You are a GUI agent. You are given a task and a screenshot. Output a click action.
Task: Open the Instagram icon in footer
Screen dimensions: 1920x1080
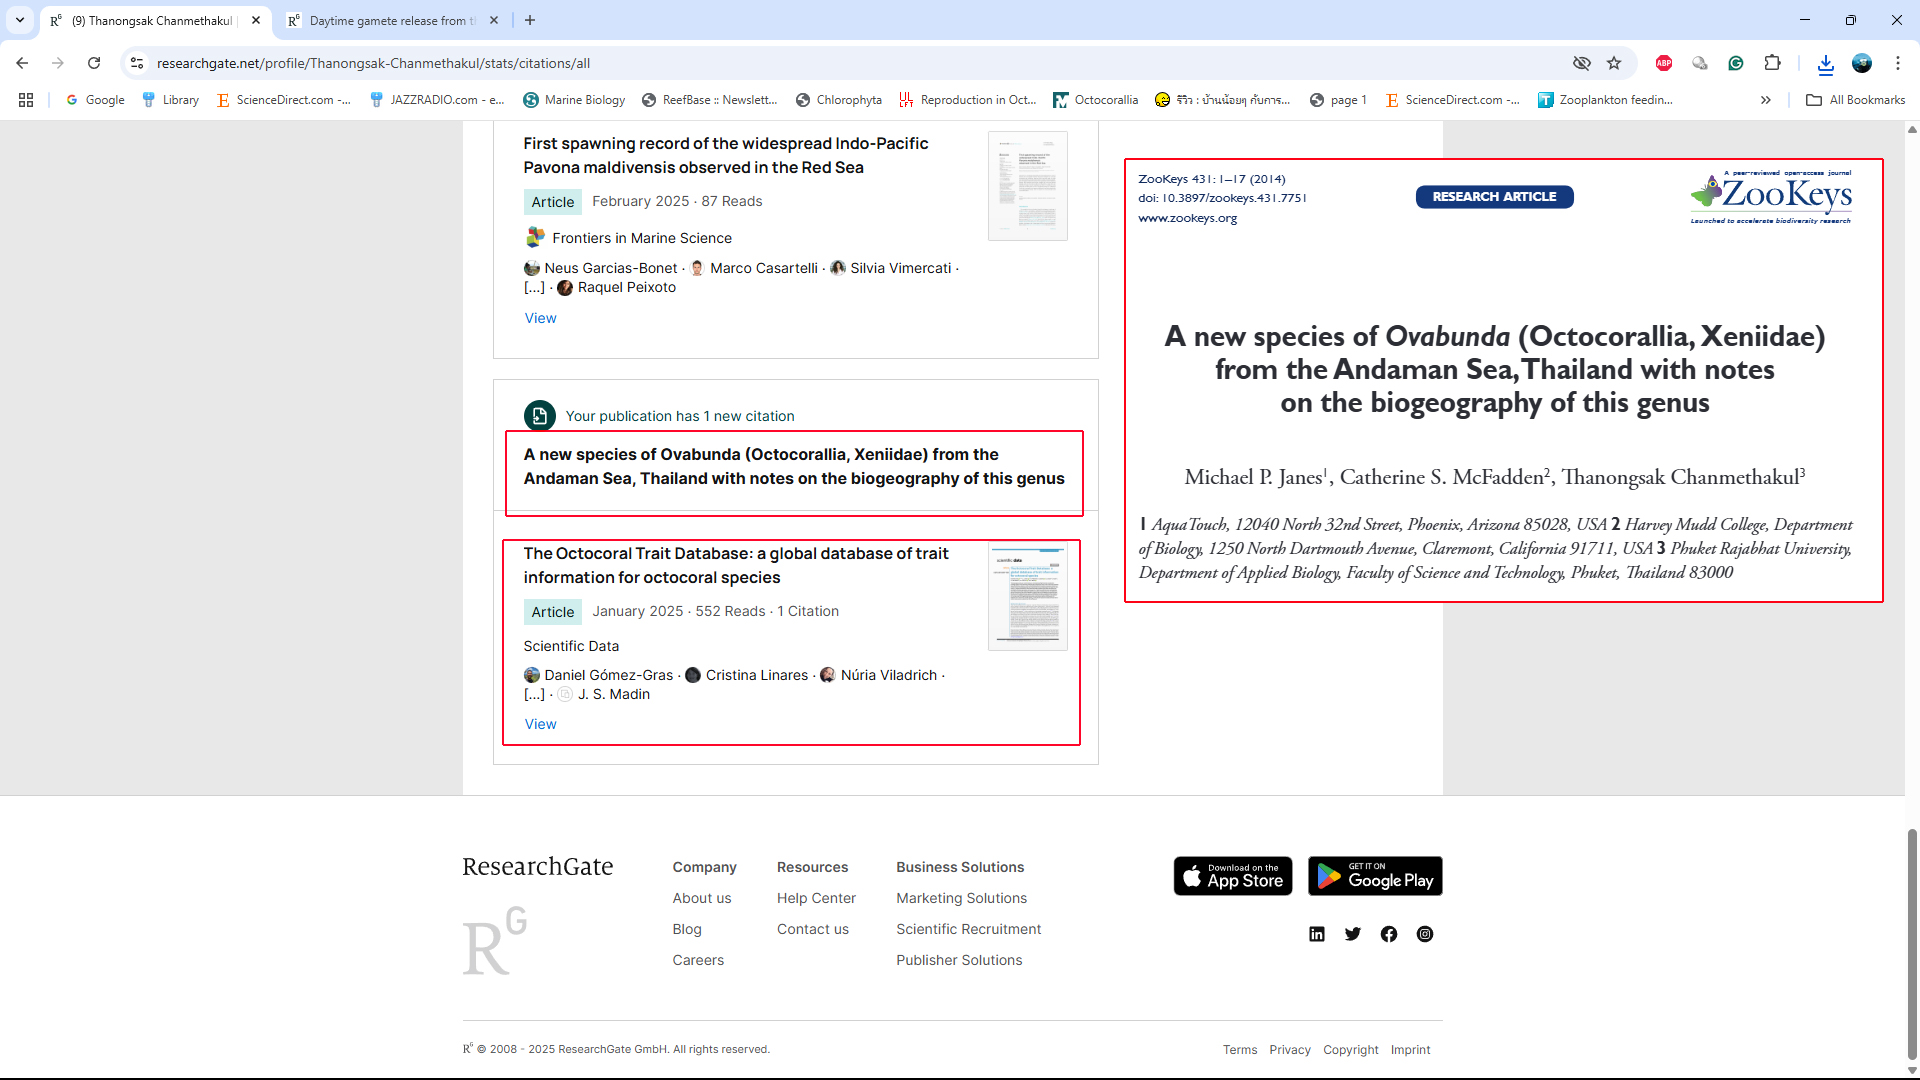(x=1424, y=934)
